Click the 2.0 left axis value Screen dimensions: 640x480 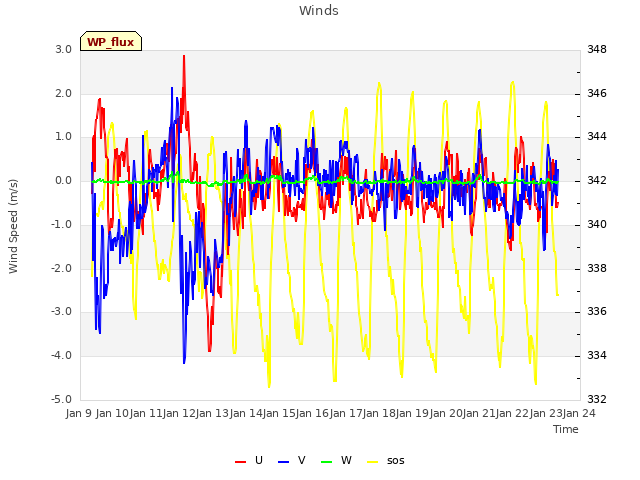pos(64,93)
